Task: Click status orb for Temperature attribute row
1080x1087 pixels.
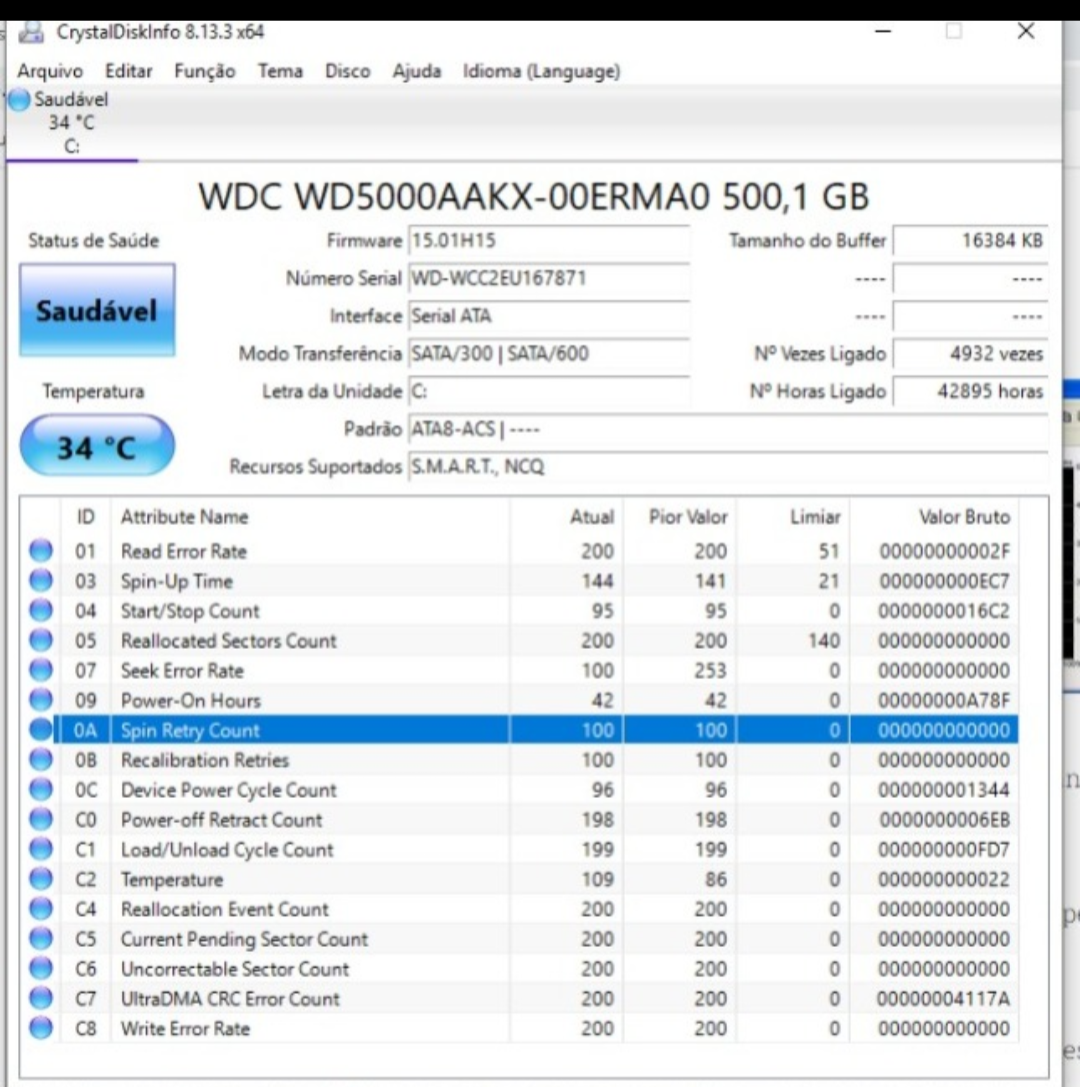Action: tap(41, 879)
